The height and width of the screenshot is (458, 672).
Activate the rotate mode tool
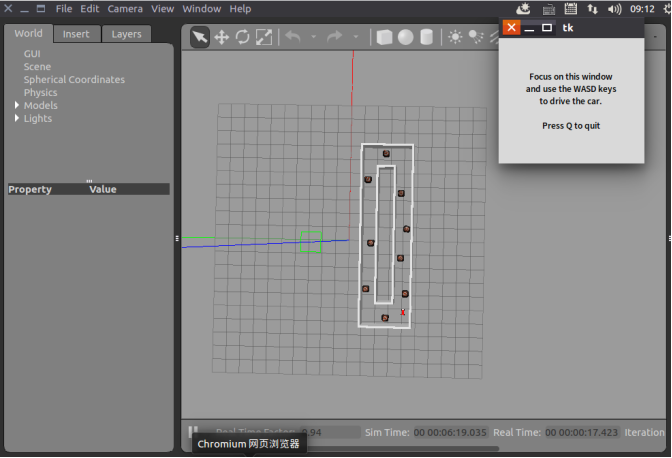tap(243, 37)
